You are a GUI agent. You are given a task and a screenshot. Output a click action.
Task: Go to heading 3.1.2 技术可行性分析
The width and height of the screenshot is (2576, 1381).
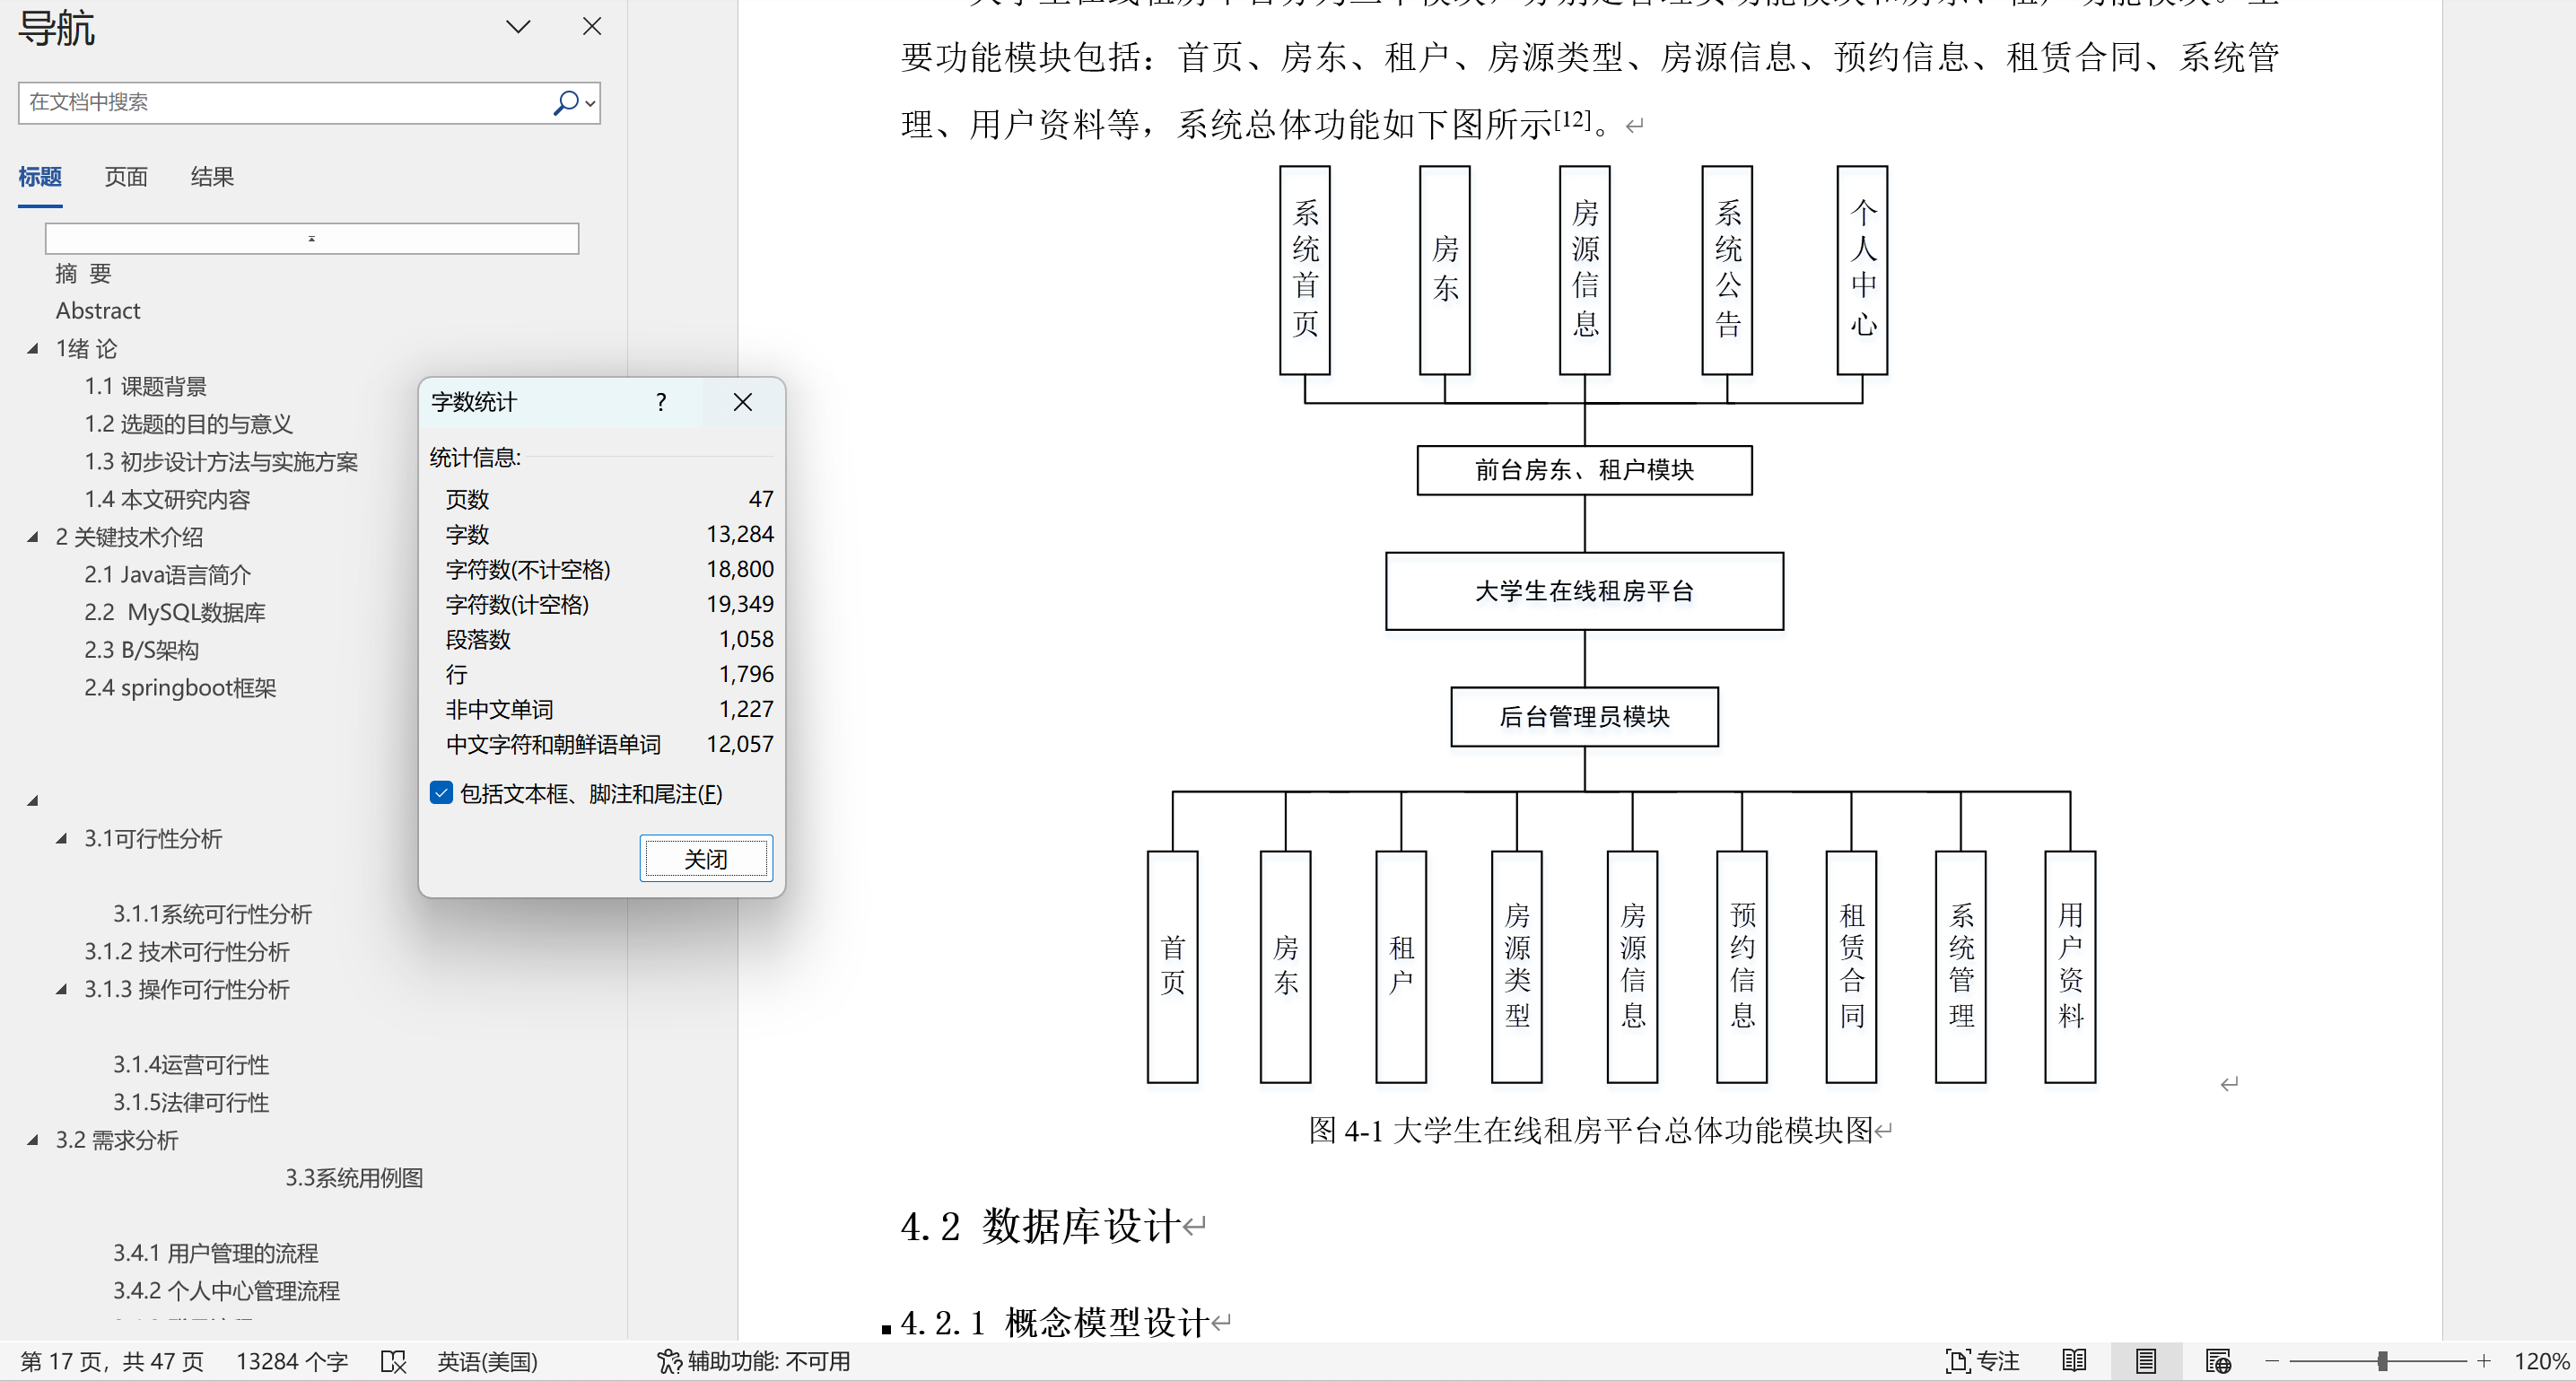coord(187,952)
